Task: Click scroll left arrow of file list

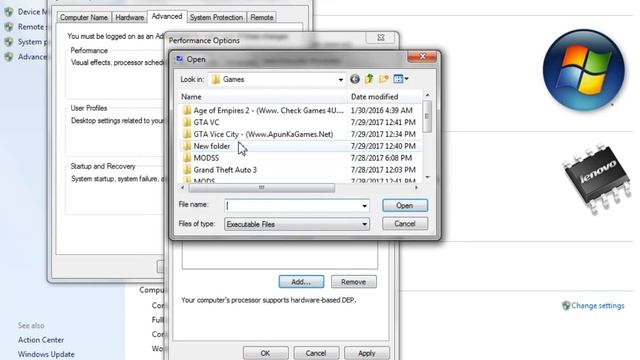Action: (182, 188)
